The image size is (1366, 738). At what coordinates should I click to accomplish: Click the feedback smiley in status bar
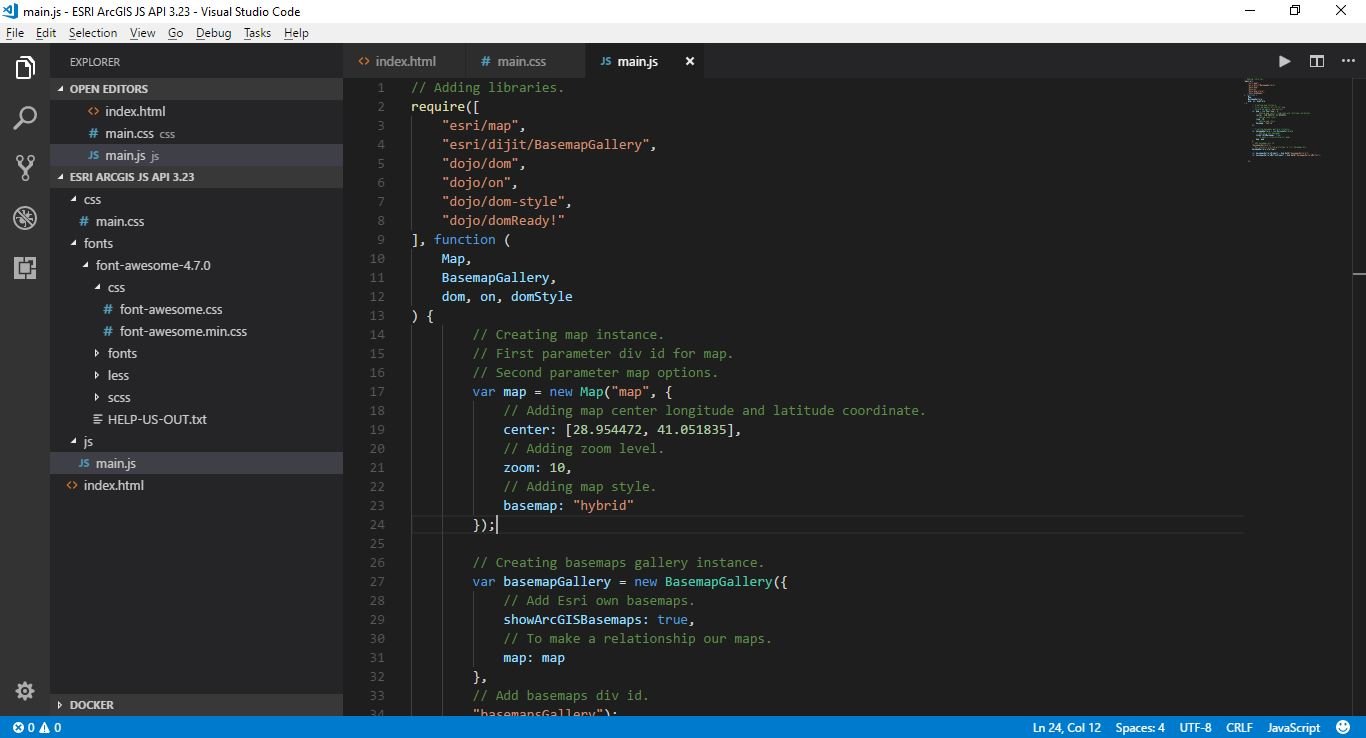1343,728
